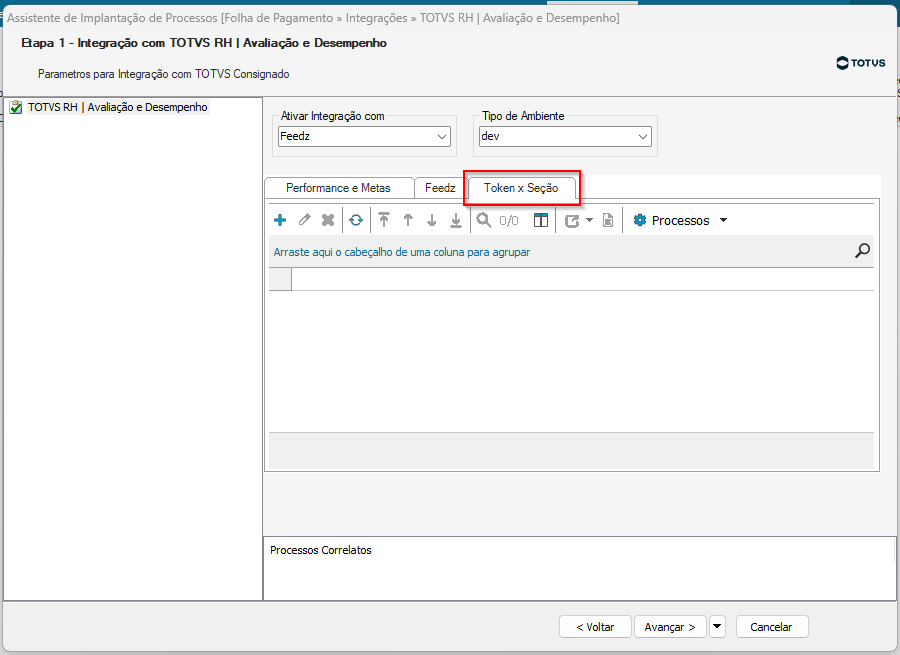Click the Processos Correlatos label
This screenshot has width=900, height=655.
[320, 550]
